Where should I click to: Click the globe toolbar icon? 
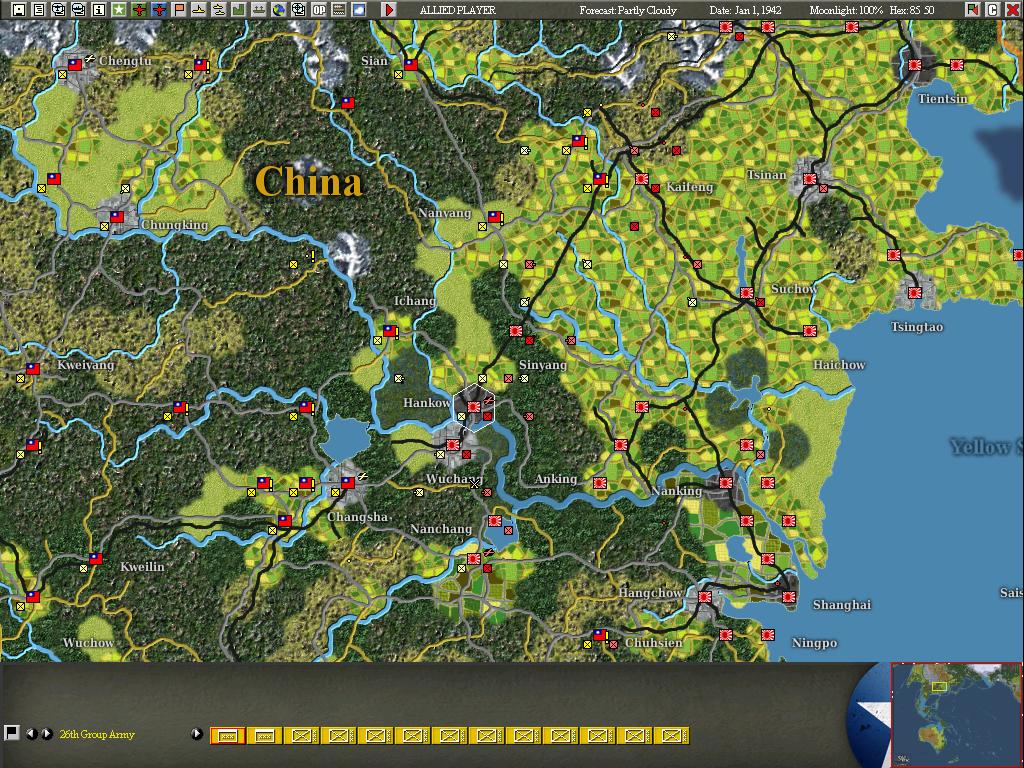point(279,9)
